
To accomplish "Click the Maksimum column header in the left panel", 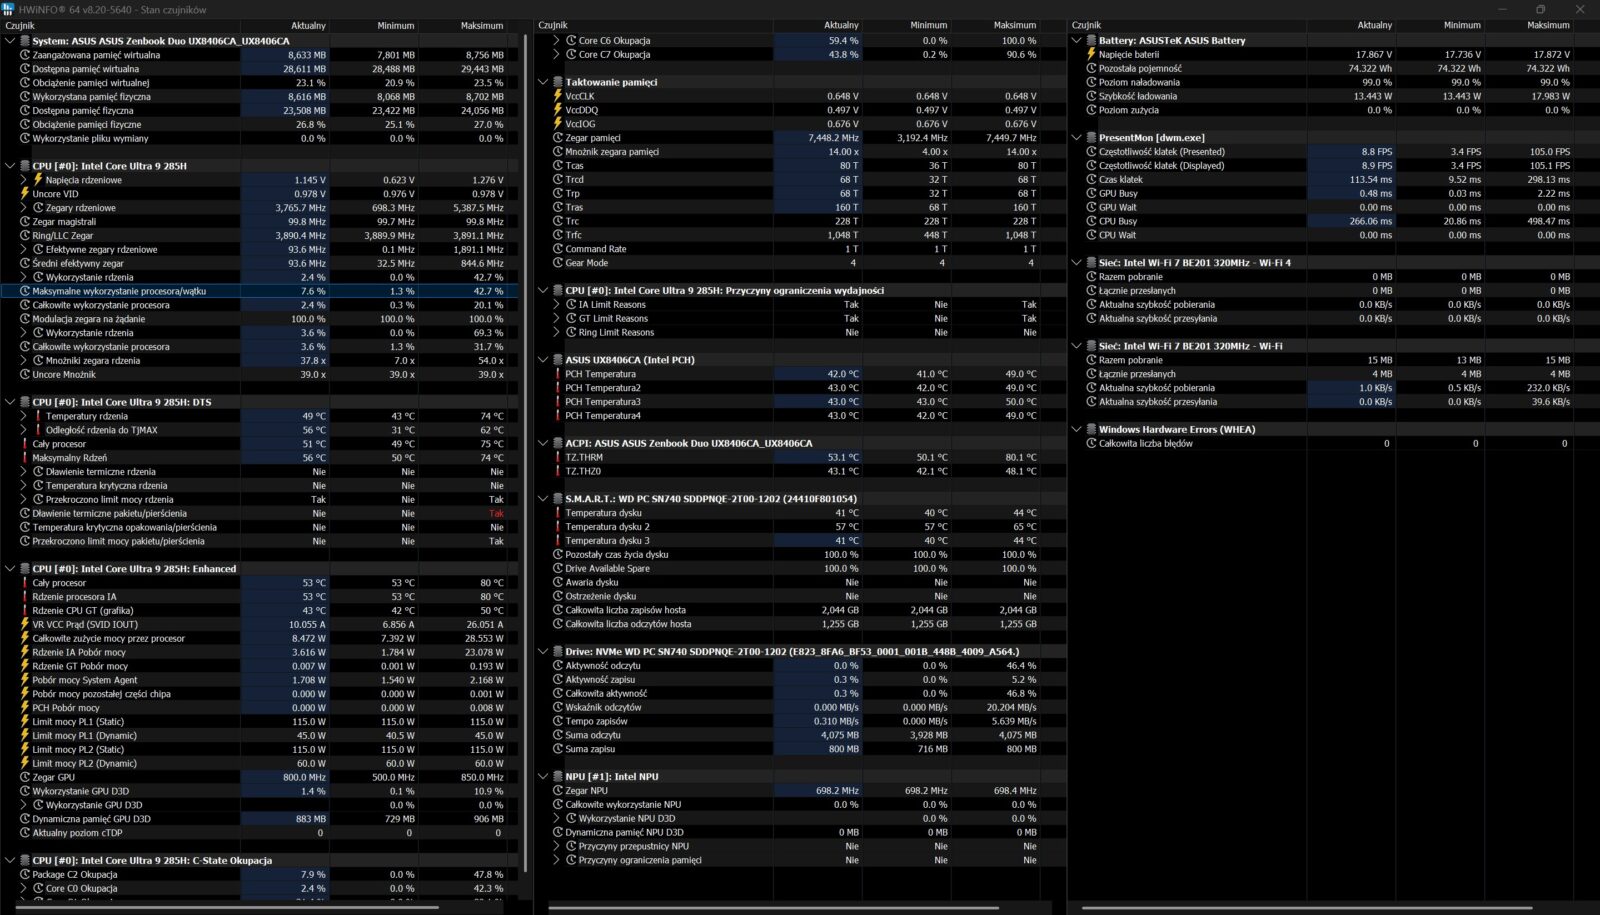I will click(481, 26).
